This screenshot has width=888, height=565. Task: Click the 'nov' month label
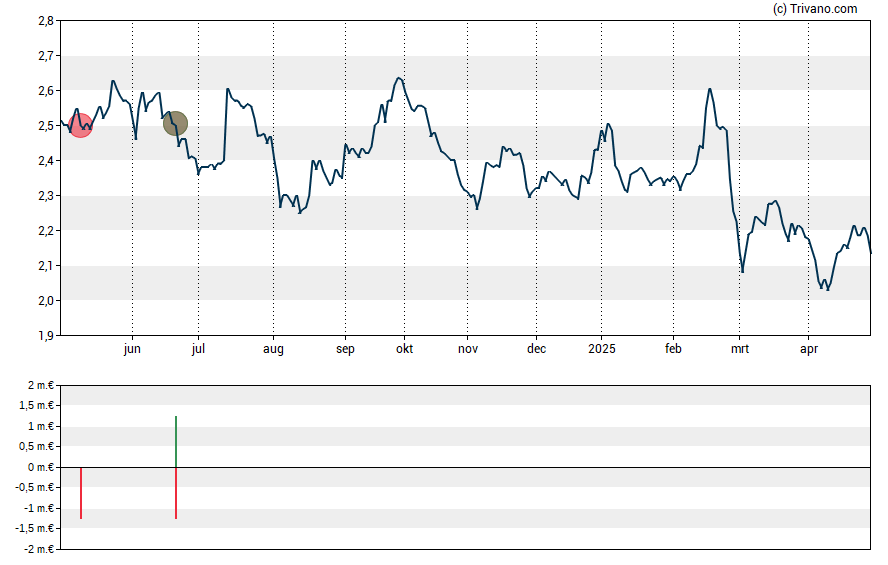point(468,349)
